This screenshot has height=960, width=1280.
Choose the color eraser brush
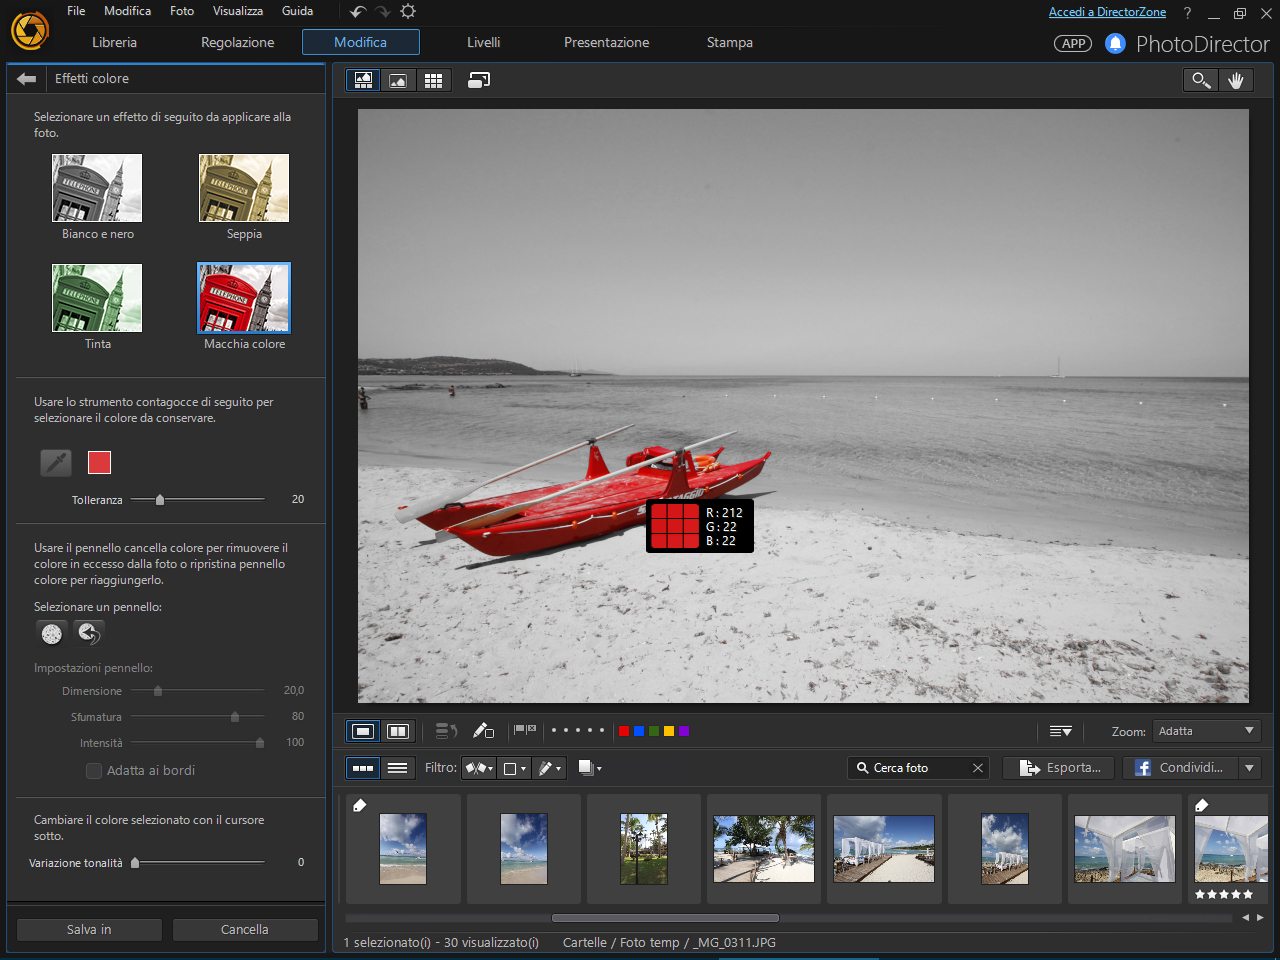pyautogui.click(x=52, y=633)
